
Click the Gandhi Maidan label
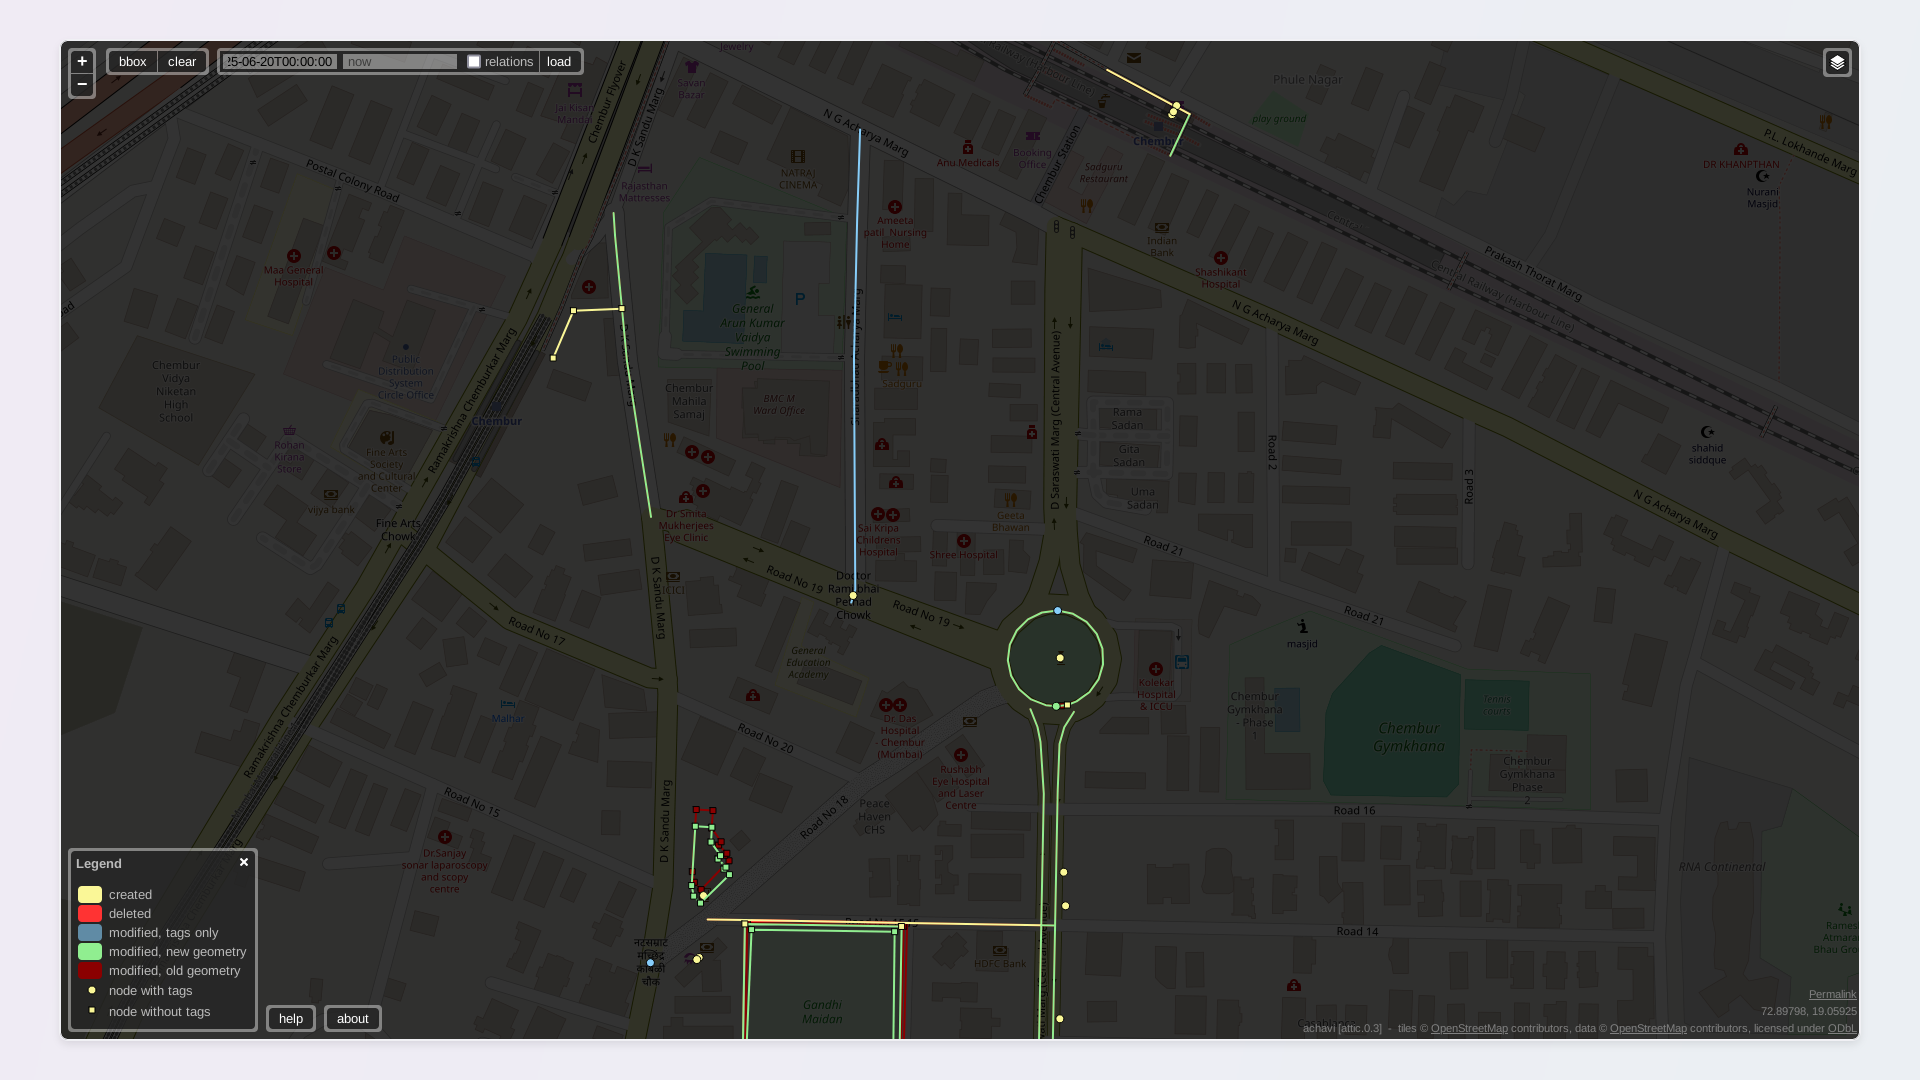[822, 1012]
